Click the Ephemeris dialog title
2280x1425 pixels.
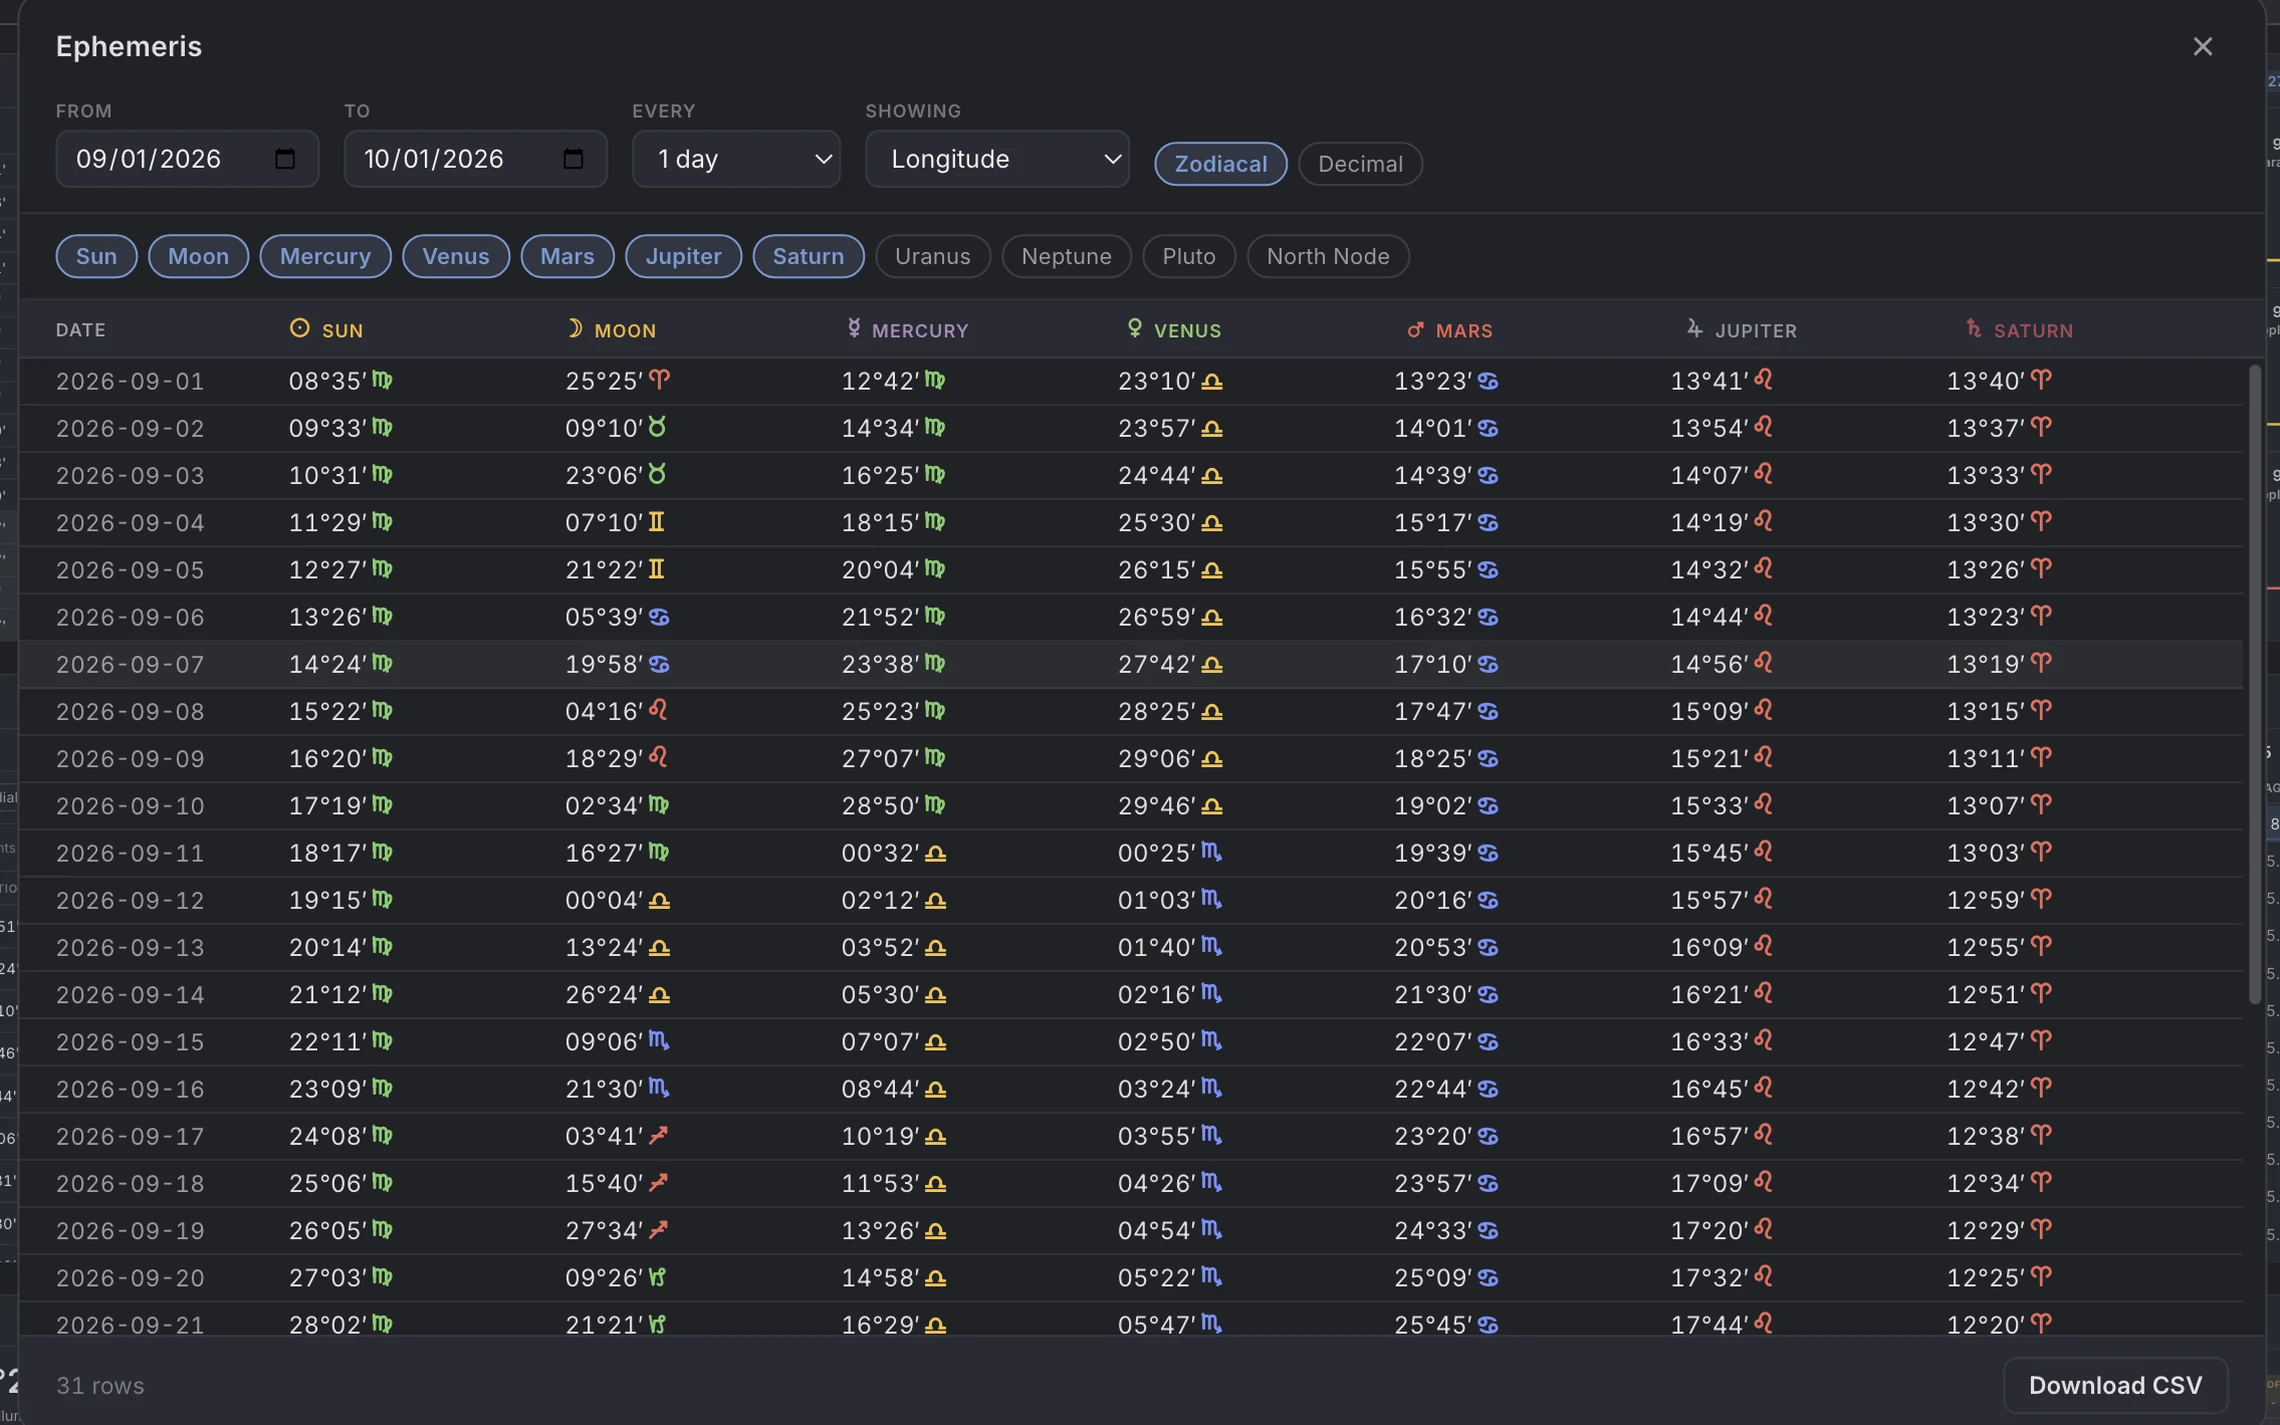click(129, 46)
